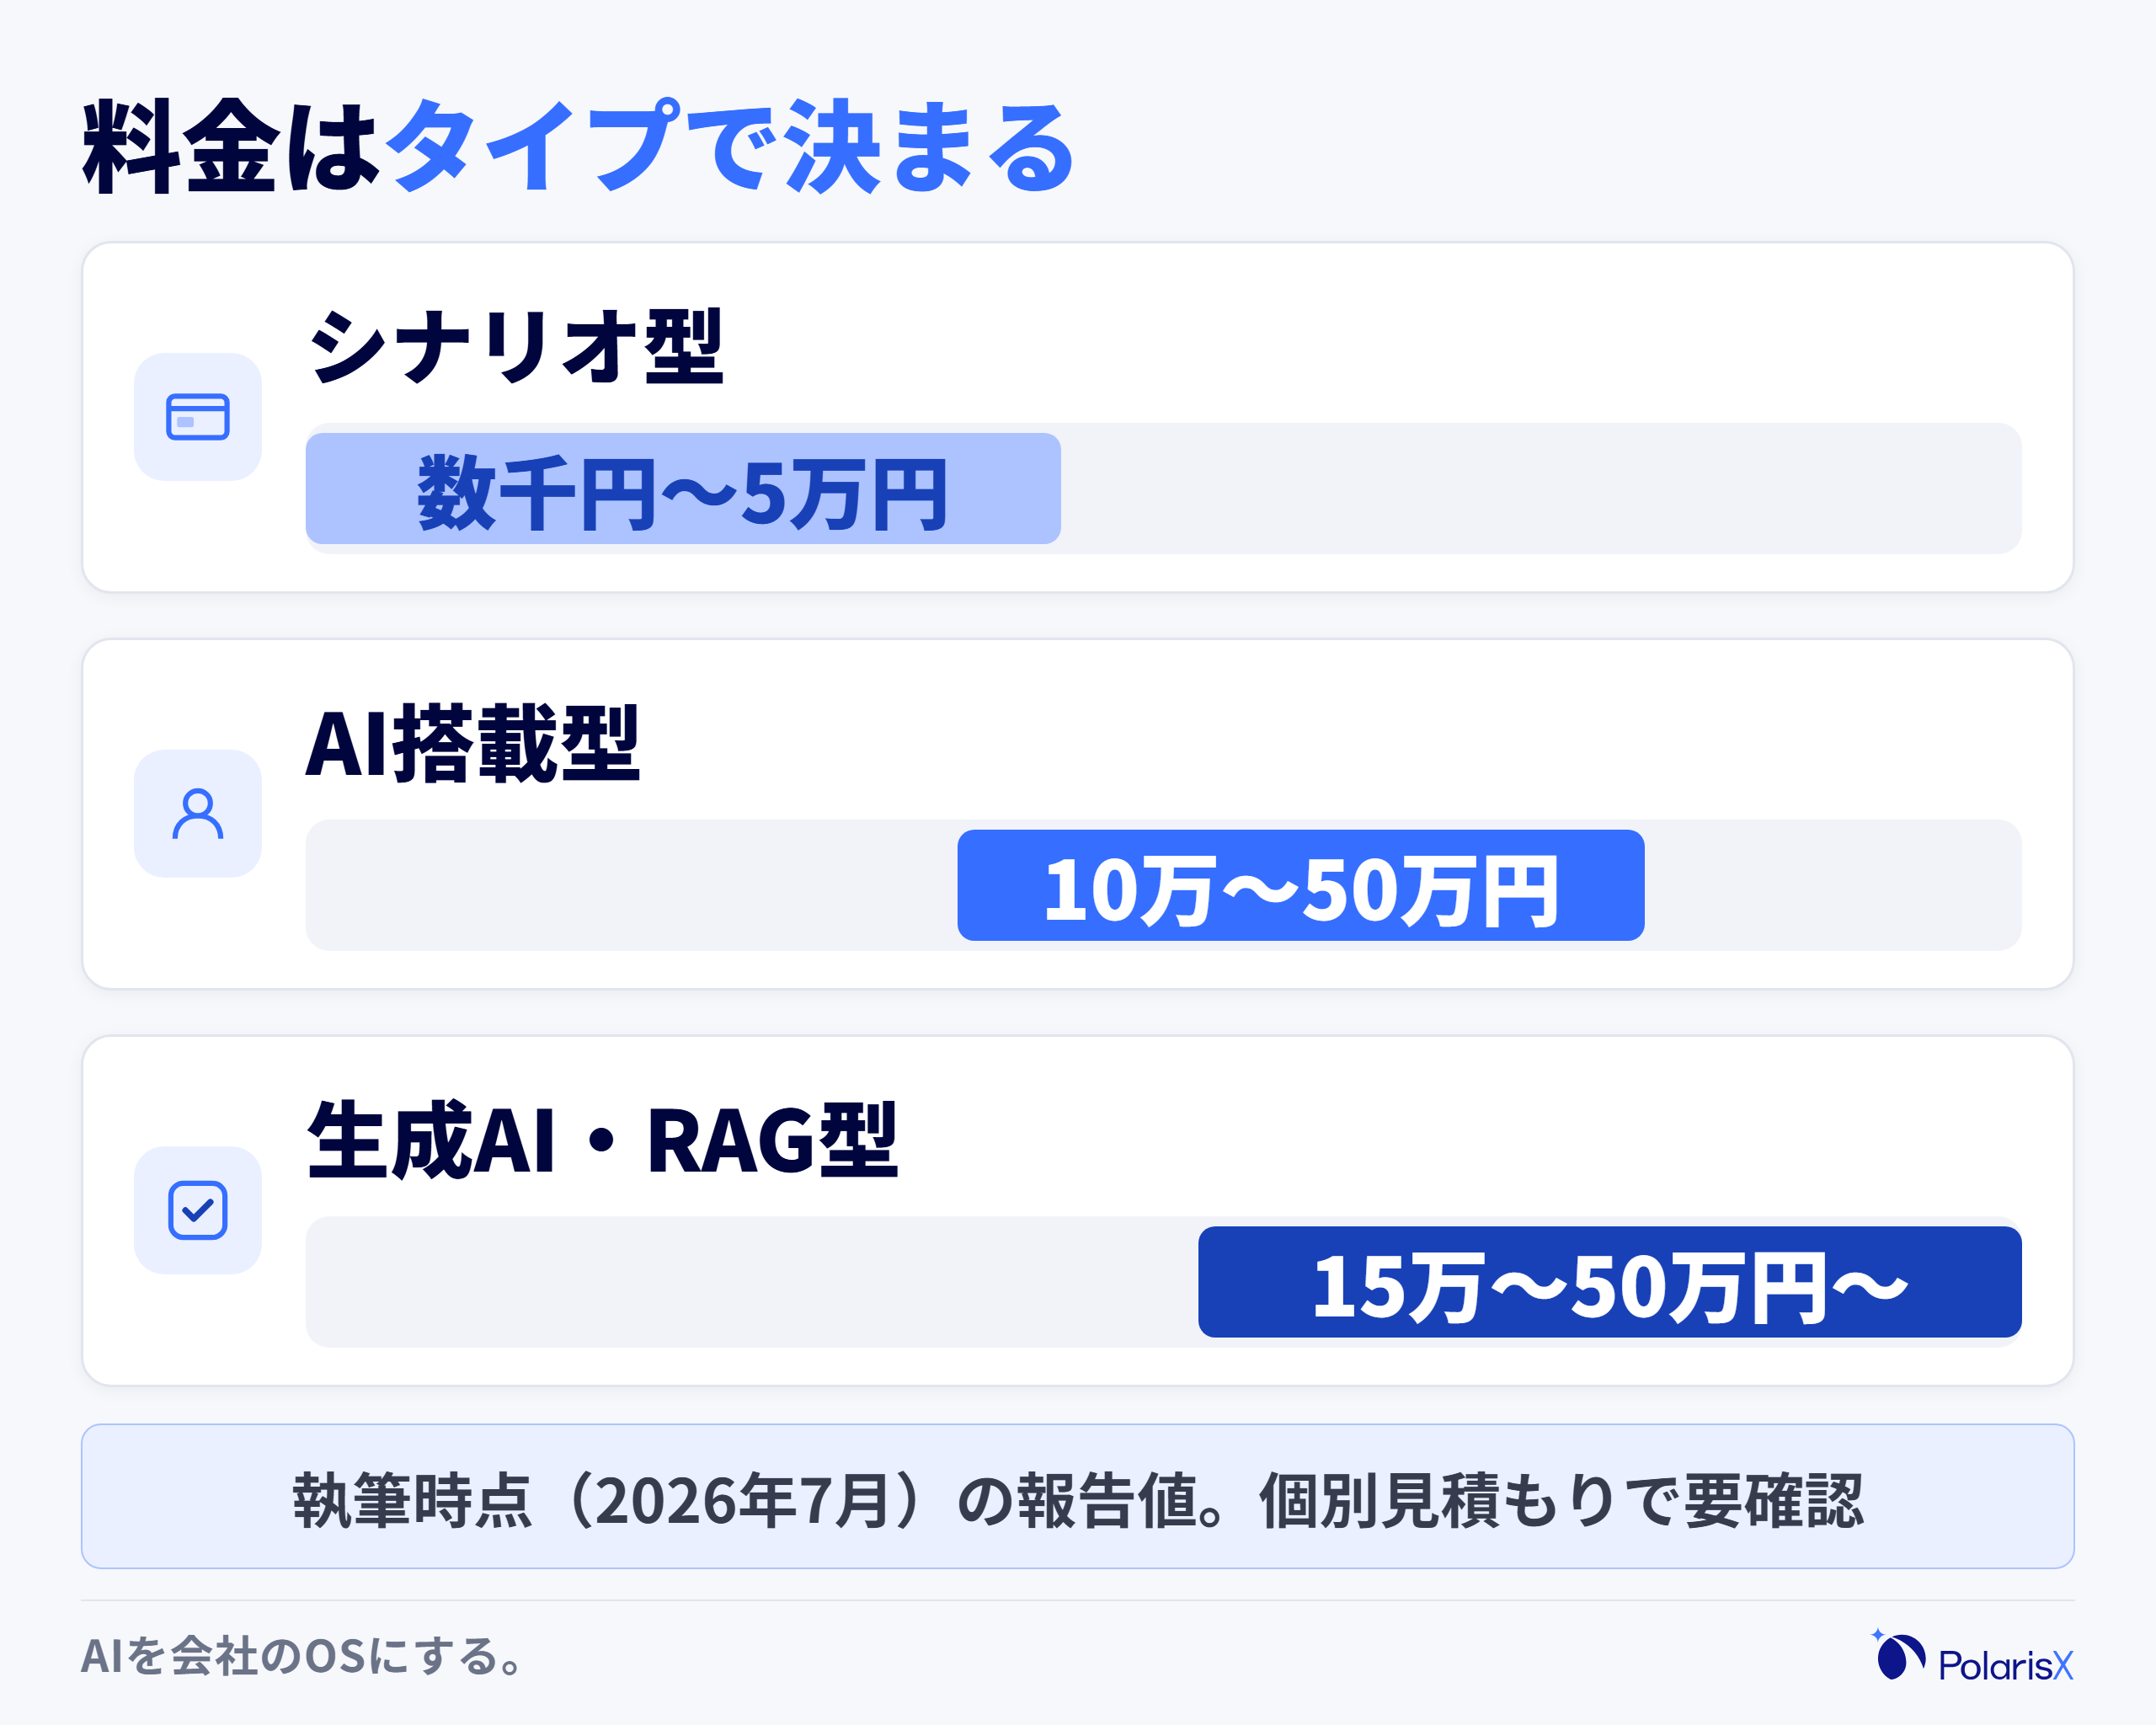Viewport: 2156px width, 1725px height.
Task: Click the AIを会社のOSにする tagline
Action: coord(303,1656)
